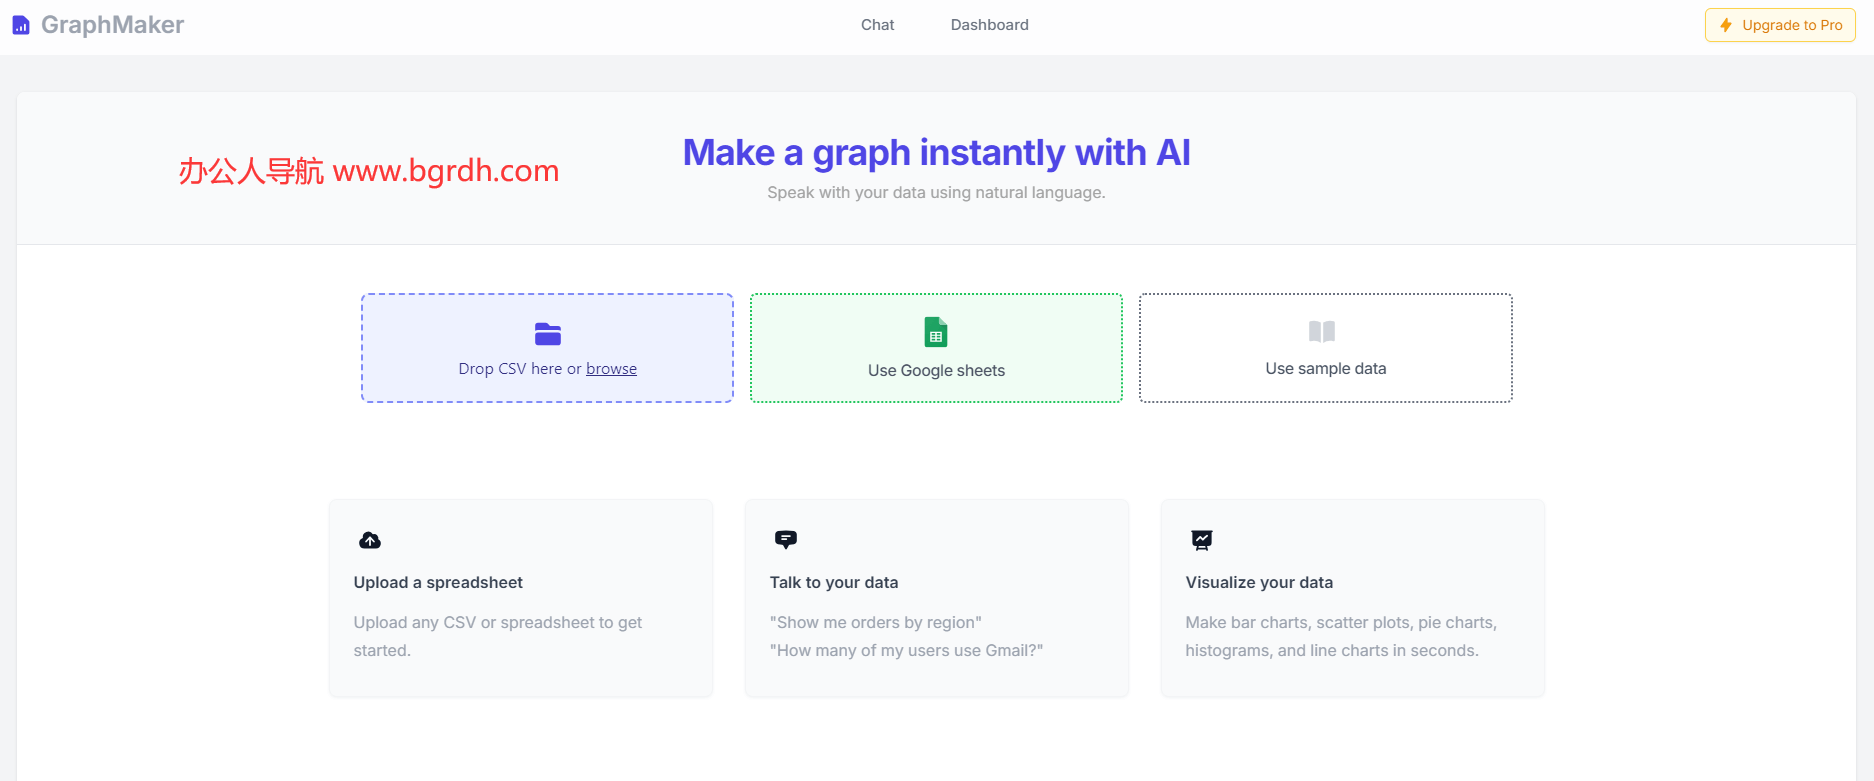1874x781 pixels.
Task: Click the GraphMaker logo icon
Action: point(21,24)
